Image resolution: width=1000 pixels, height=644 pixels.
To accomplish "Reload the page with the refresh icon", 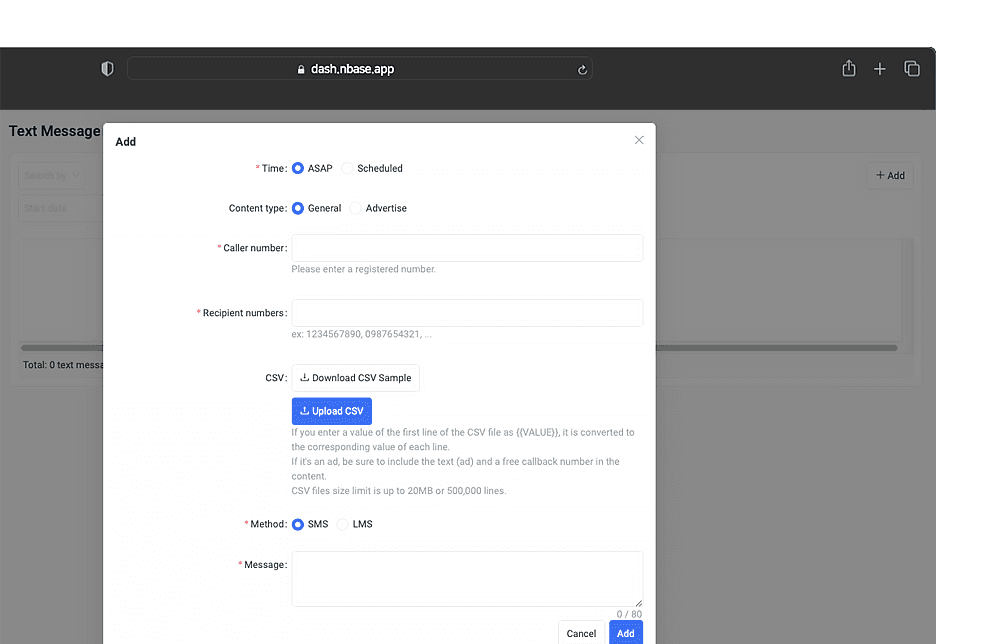I will (x=582, y=70).
